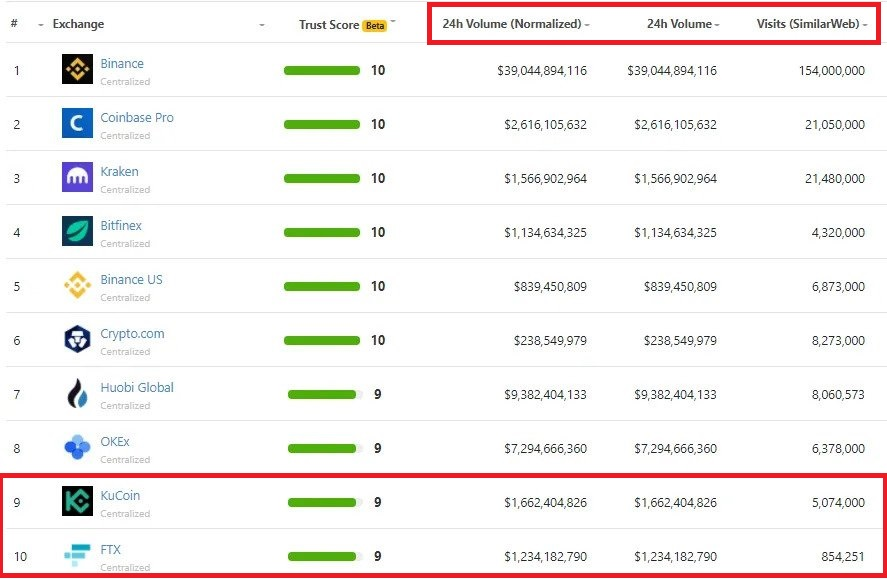This screenshot has width=887, height=581.
Task: Select Binance US normalized volume $839,450,809
Action: pos(550,287)
